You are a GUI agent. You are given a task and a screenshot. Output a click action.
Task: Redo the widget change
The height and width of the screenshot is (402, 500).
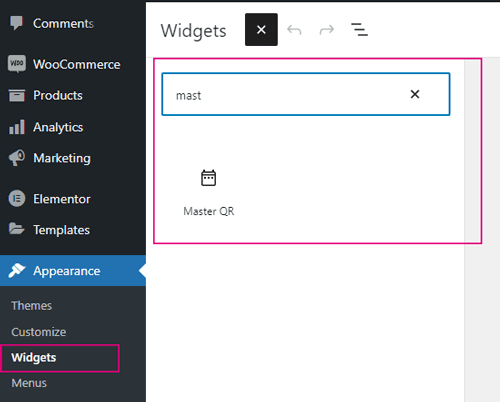point(327,30)
